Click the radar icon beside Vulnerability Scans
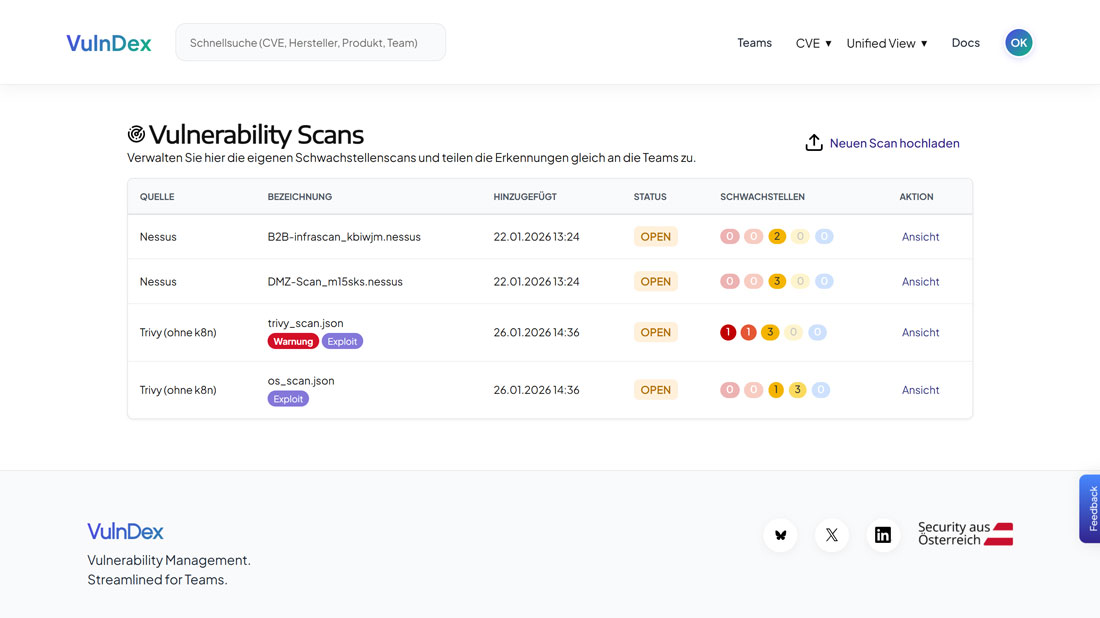 pyautogui.click(x=136, y=134)
